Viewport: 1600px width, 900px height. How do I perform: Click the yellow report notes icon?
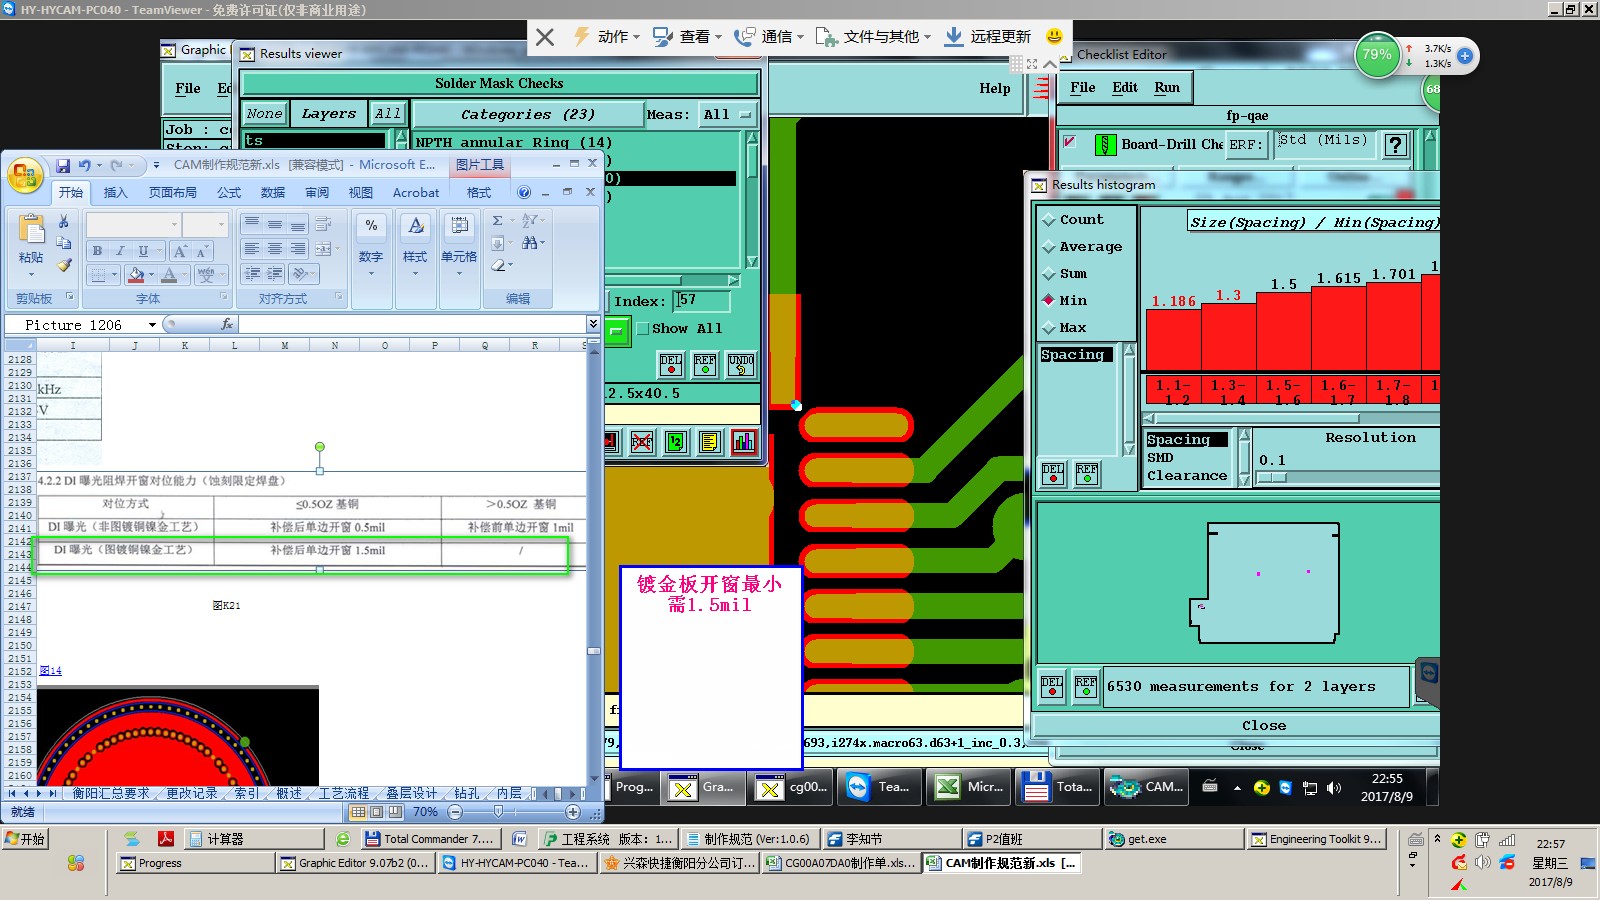(710, 442)
